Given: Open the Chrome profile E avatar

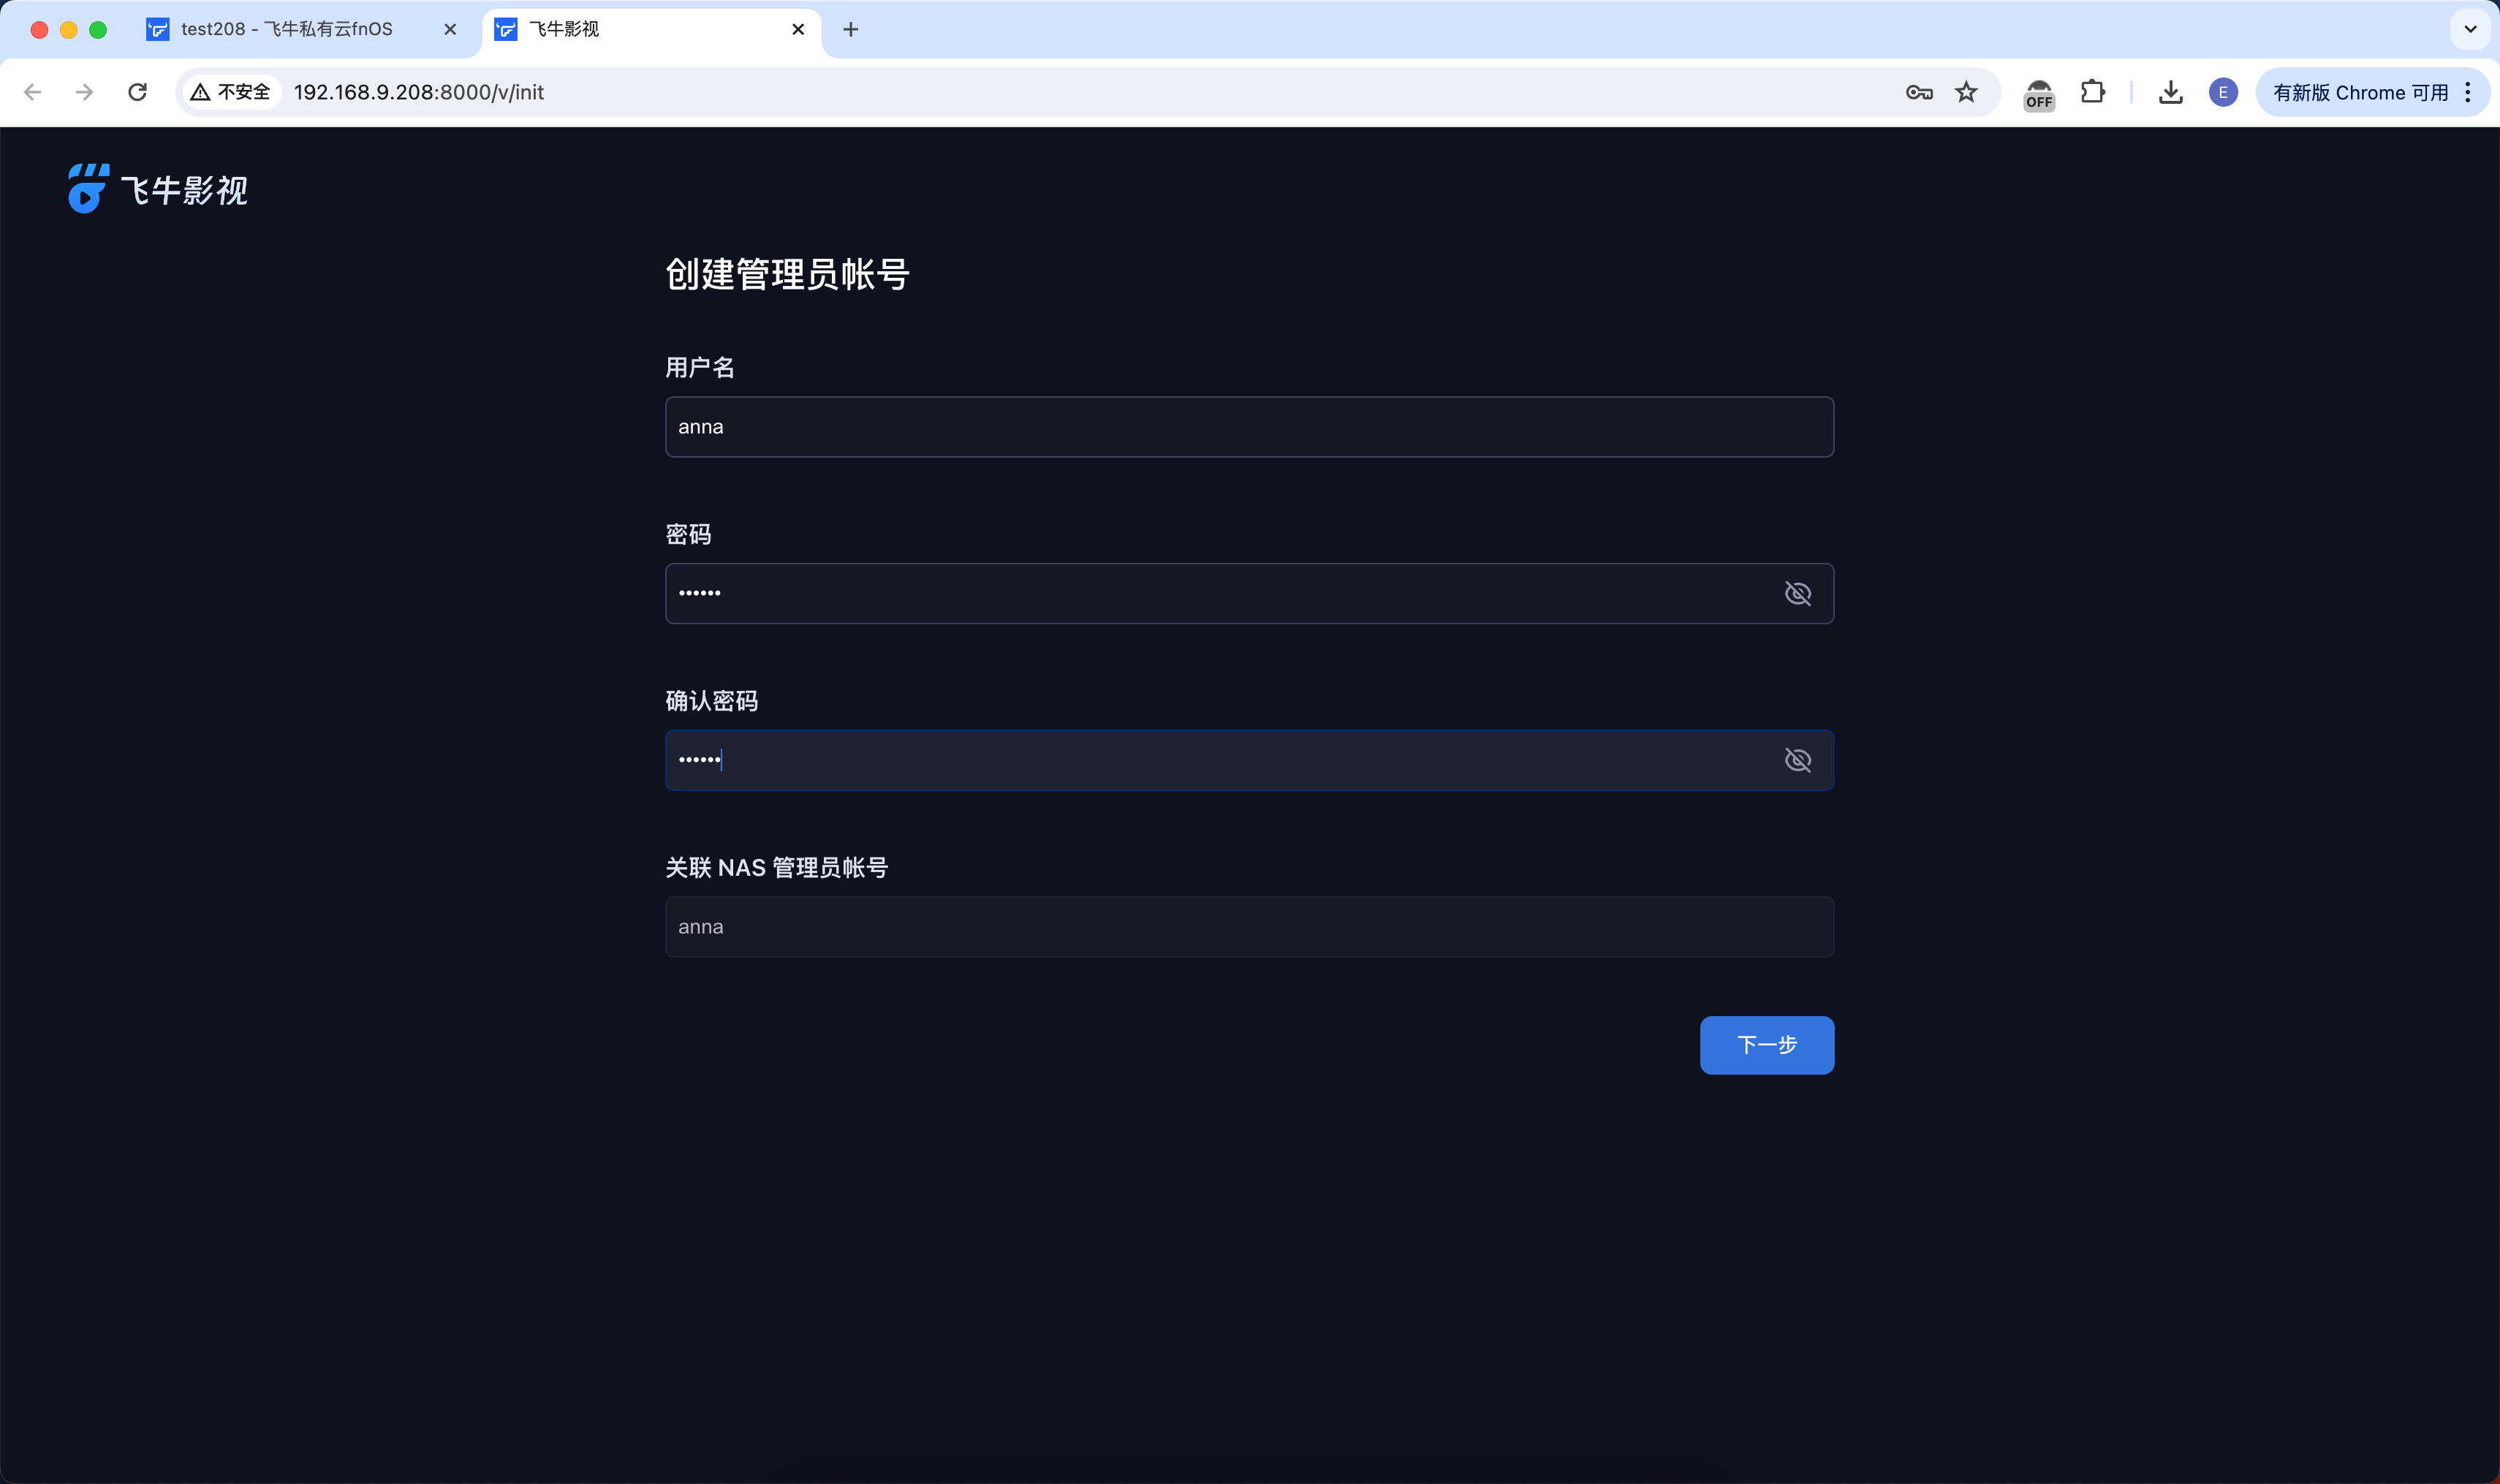Looking at the screenshot, I should [2223, 92].
